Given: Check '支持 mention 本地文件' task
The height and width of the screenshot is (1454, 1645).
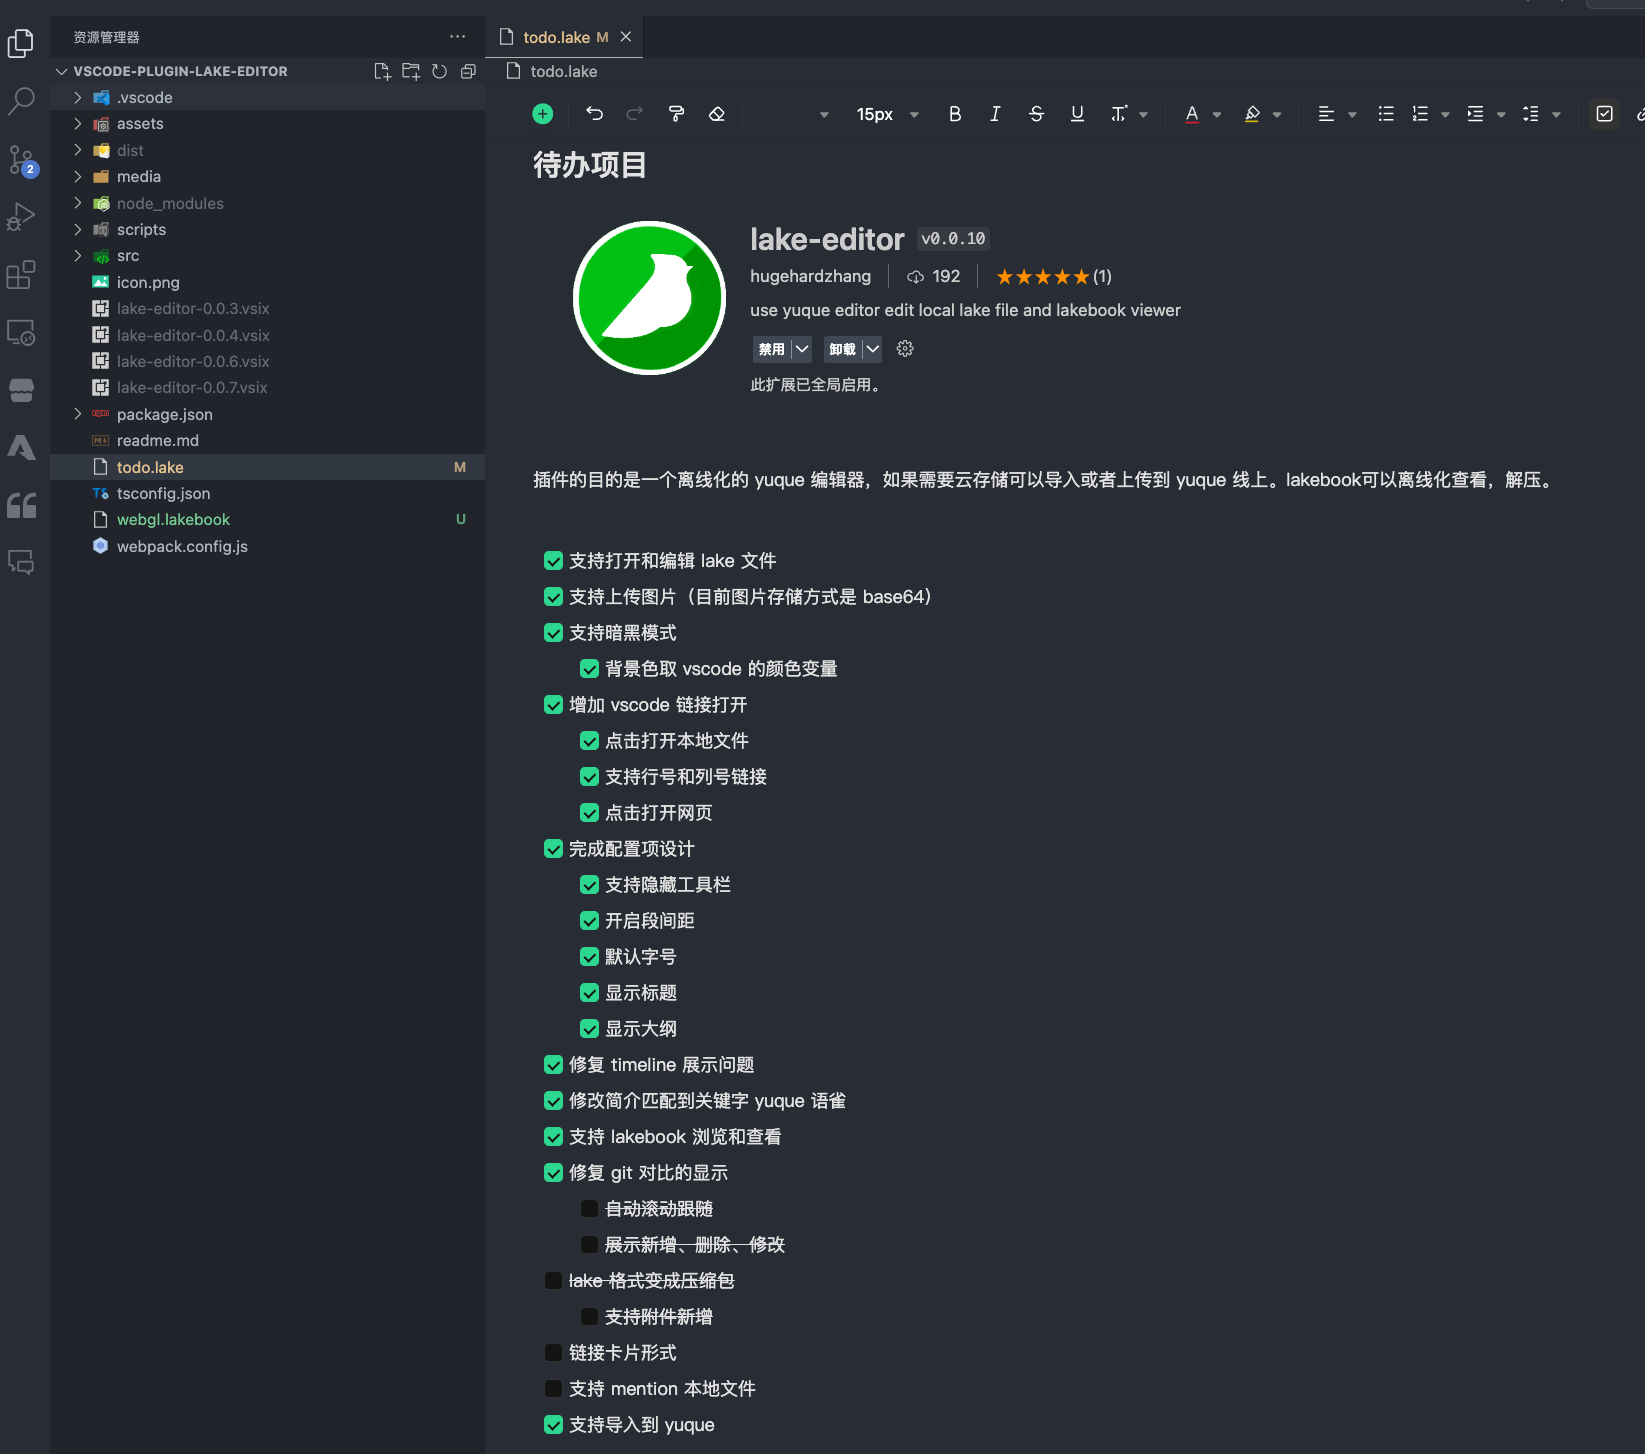Looking at the screenshot, I should coord(553,1389).
